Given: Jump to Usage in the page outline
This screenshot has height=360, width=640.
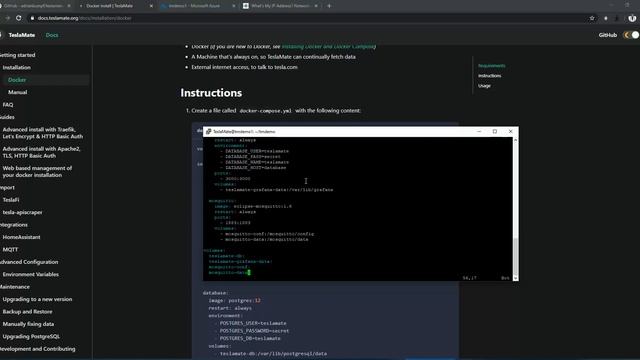Looking at the screenshot, I should pyautogui.click(x=484, y=86).
